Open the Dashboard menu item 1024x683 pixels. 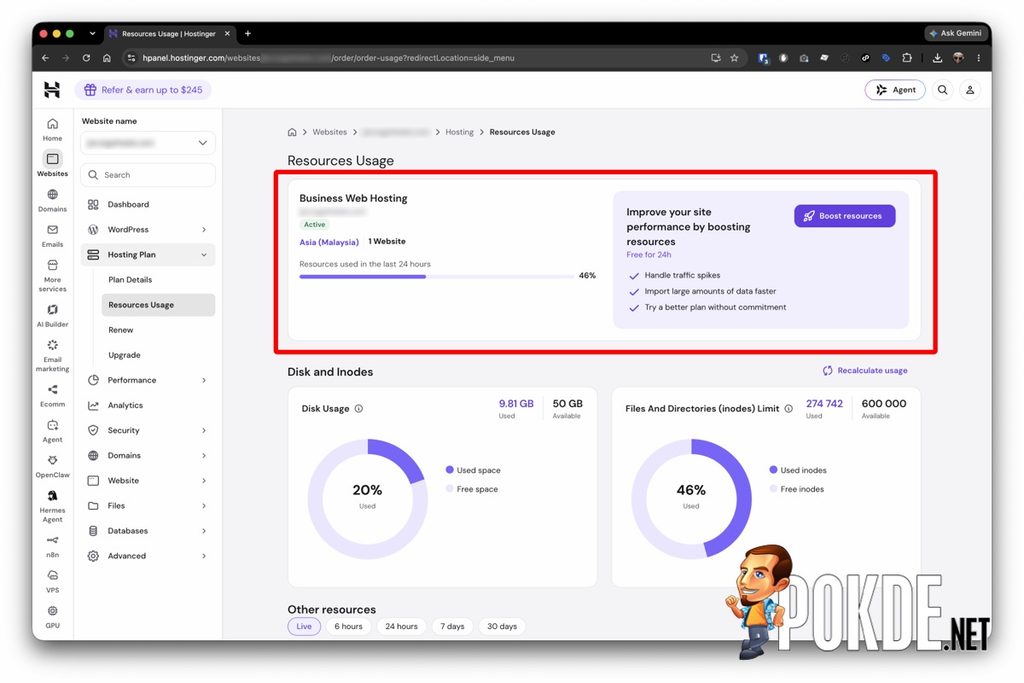[148, 204]
